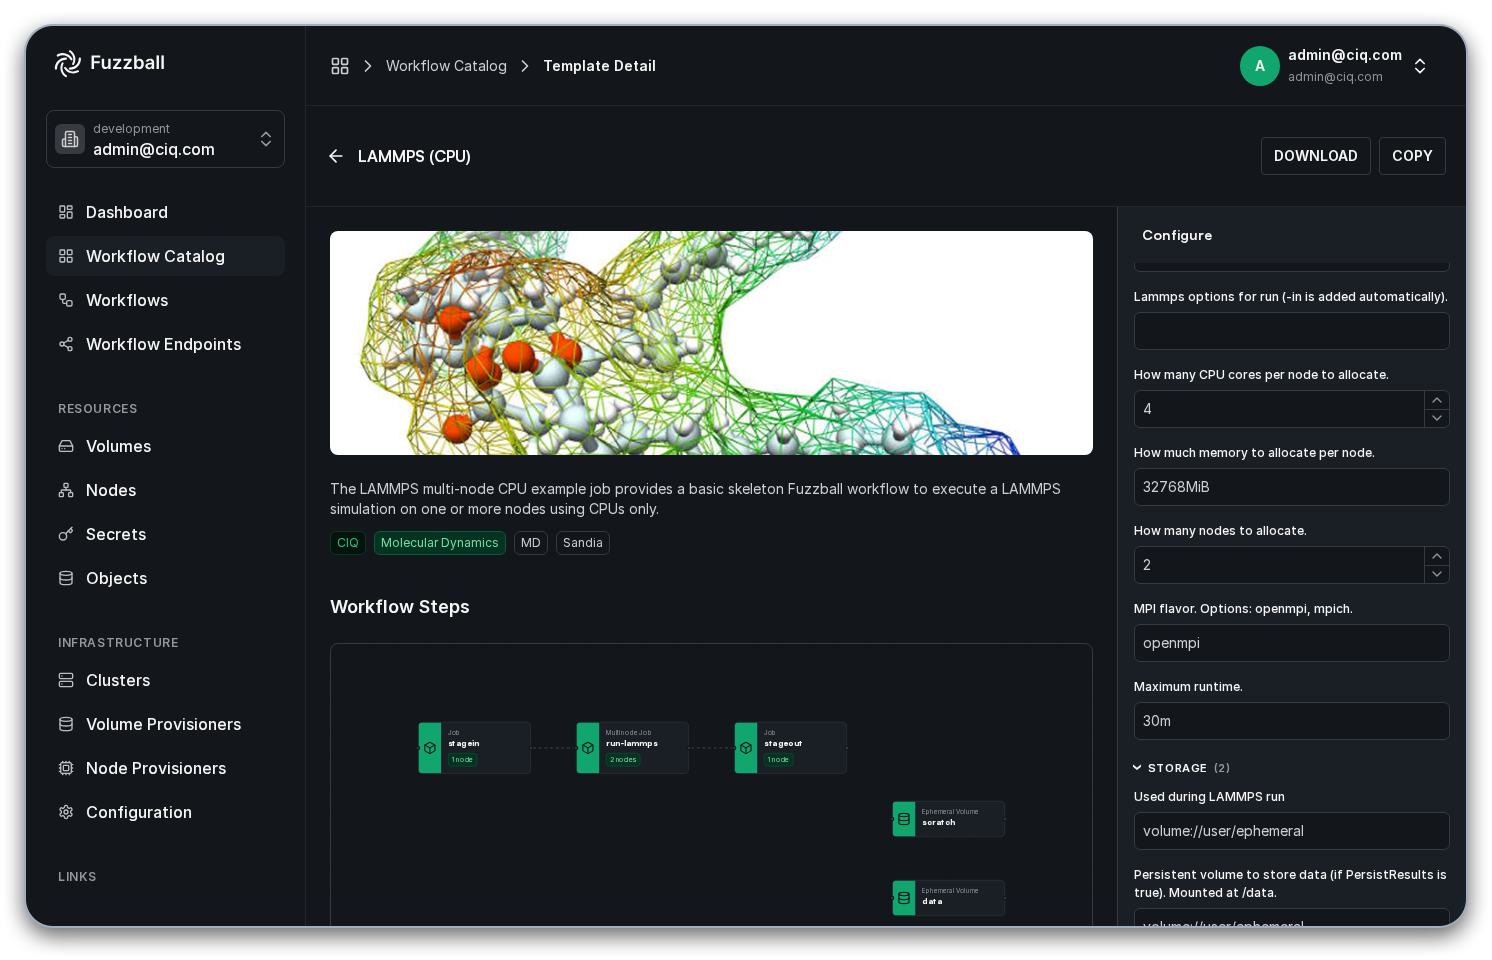The height and width of the screenshot is (960, 1492).
Task: Increase number of nodes to allocate
Action: tap(1437, 556)
